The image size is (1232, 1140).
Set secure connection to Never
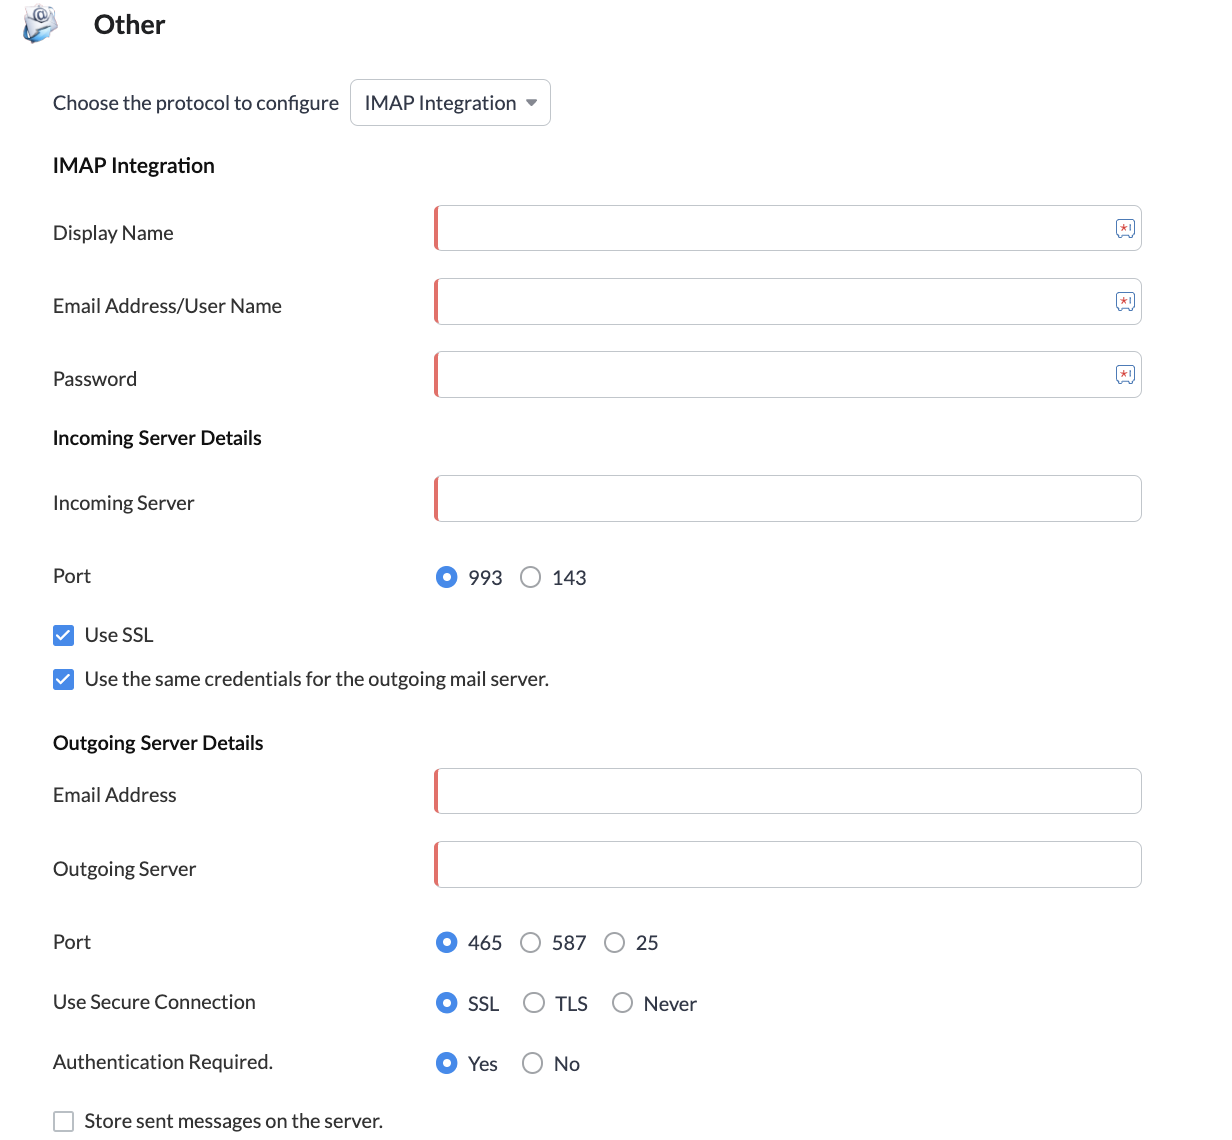tap(623, 1003)
